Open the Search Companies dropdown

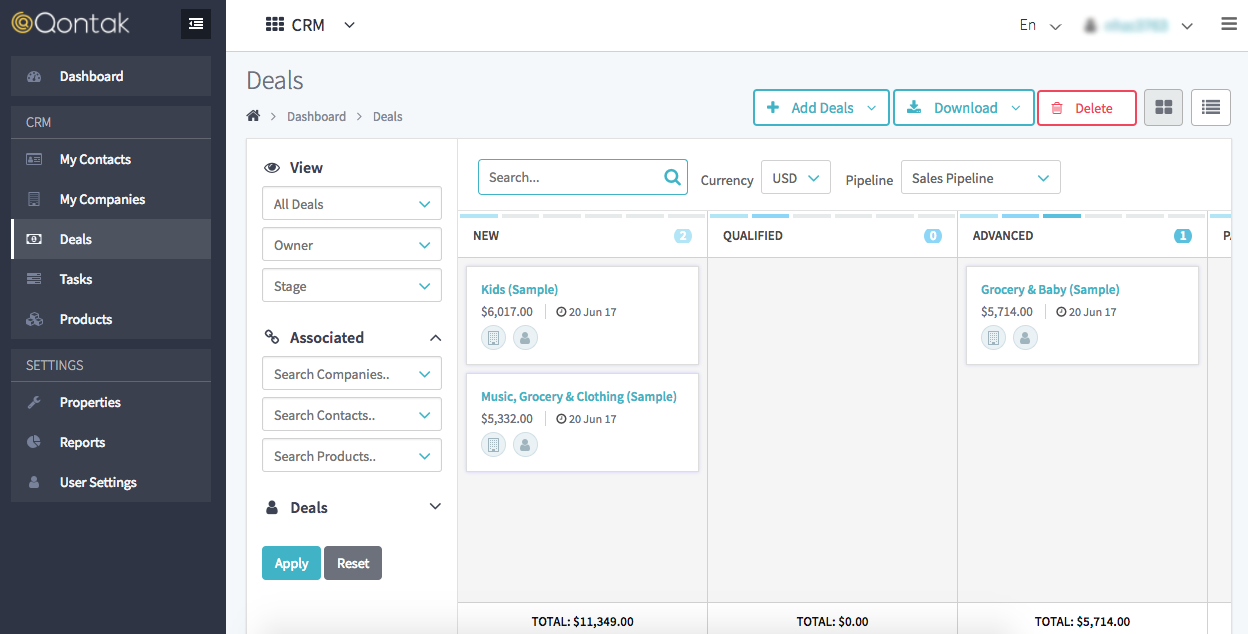click(352, 374)
